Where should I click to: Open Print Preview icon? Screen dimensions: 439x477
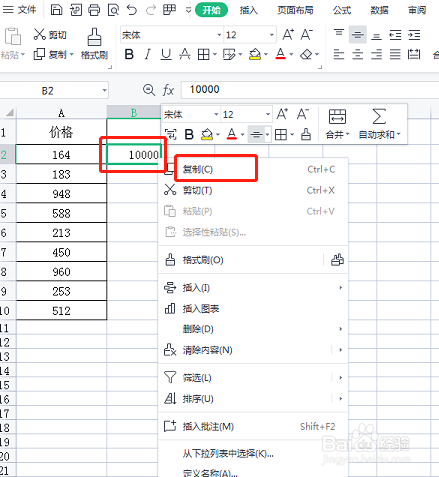click(x=113, y=10)
